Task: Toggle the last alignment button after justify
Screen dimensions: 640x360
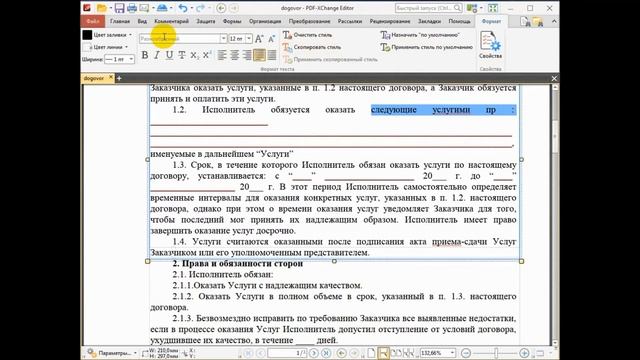Action: click(271, 55)
